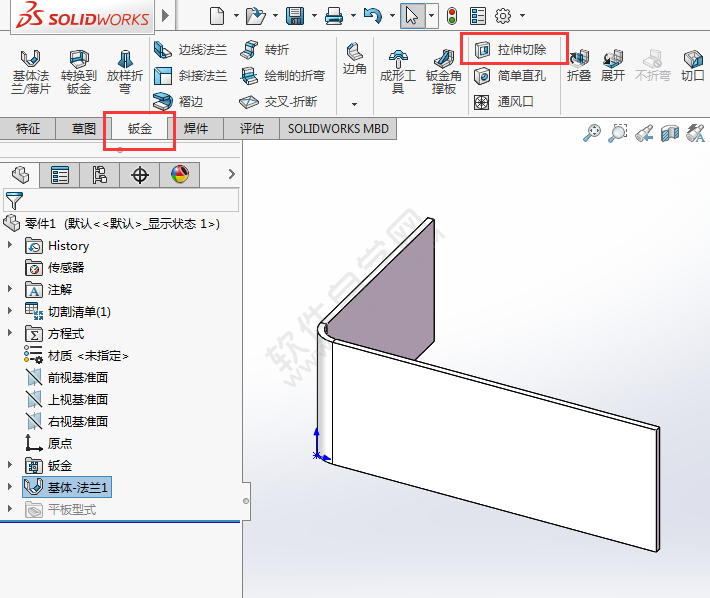
Task: Click the New document icon
Action: 217,16
